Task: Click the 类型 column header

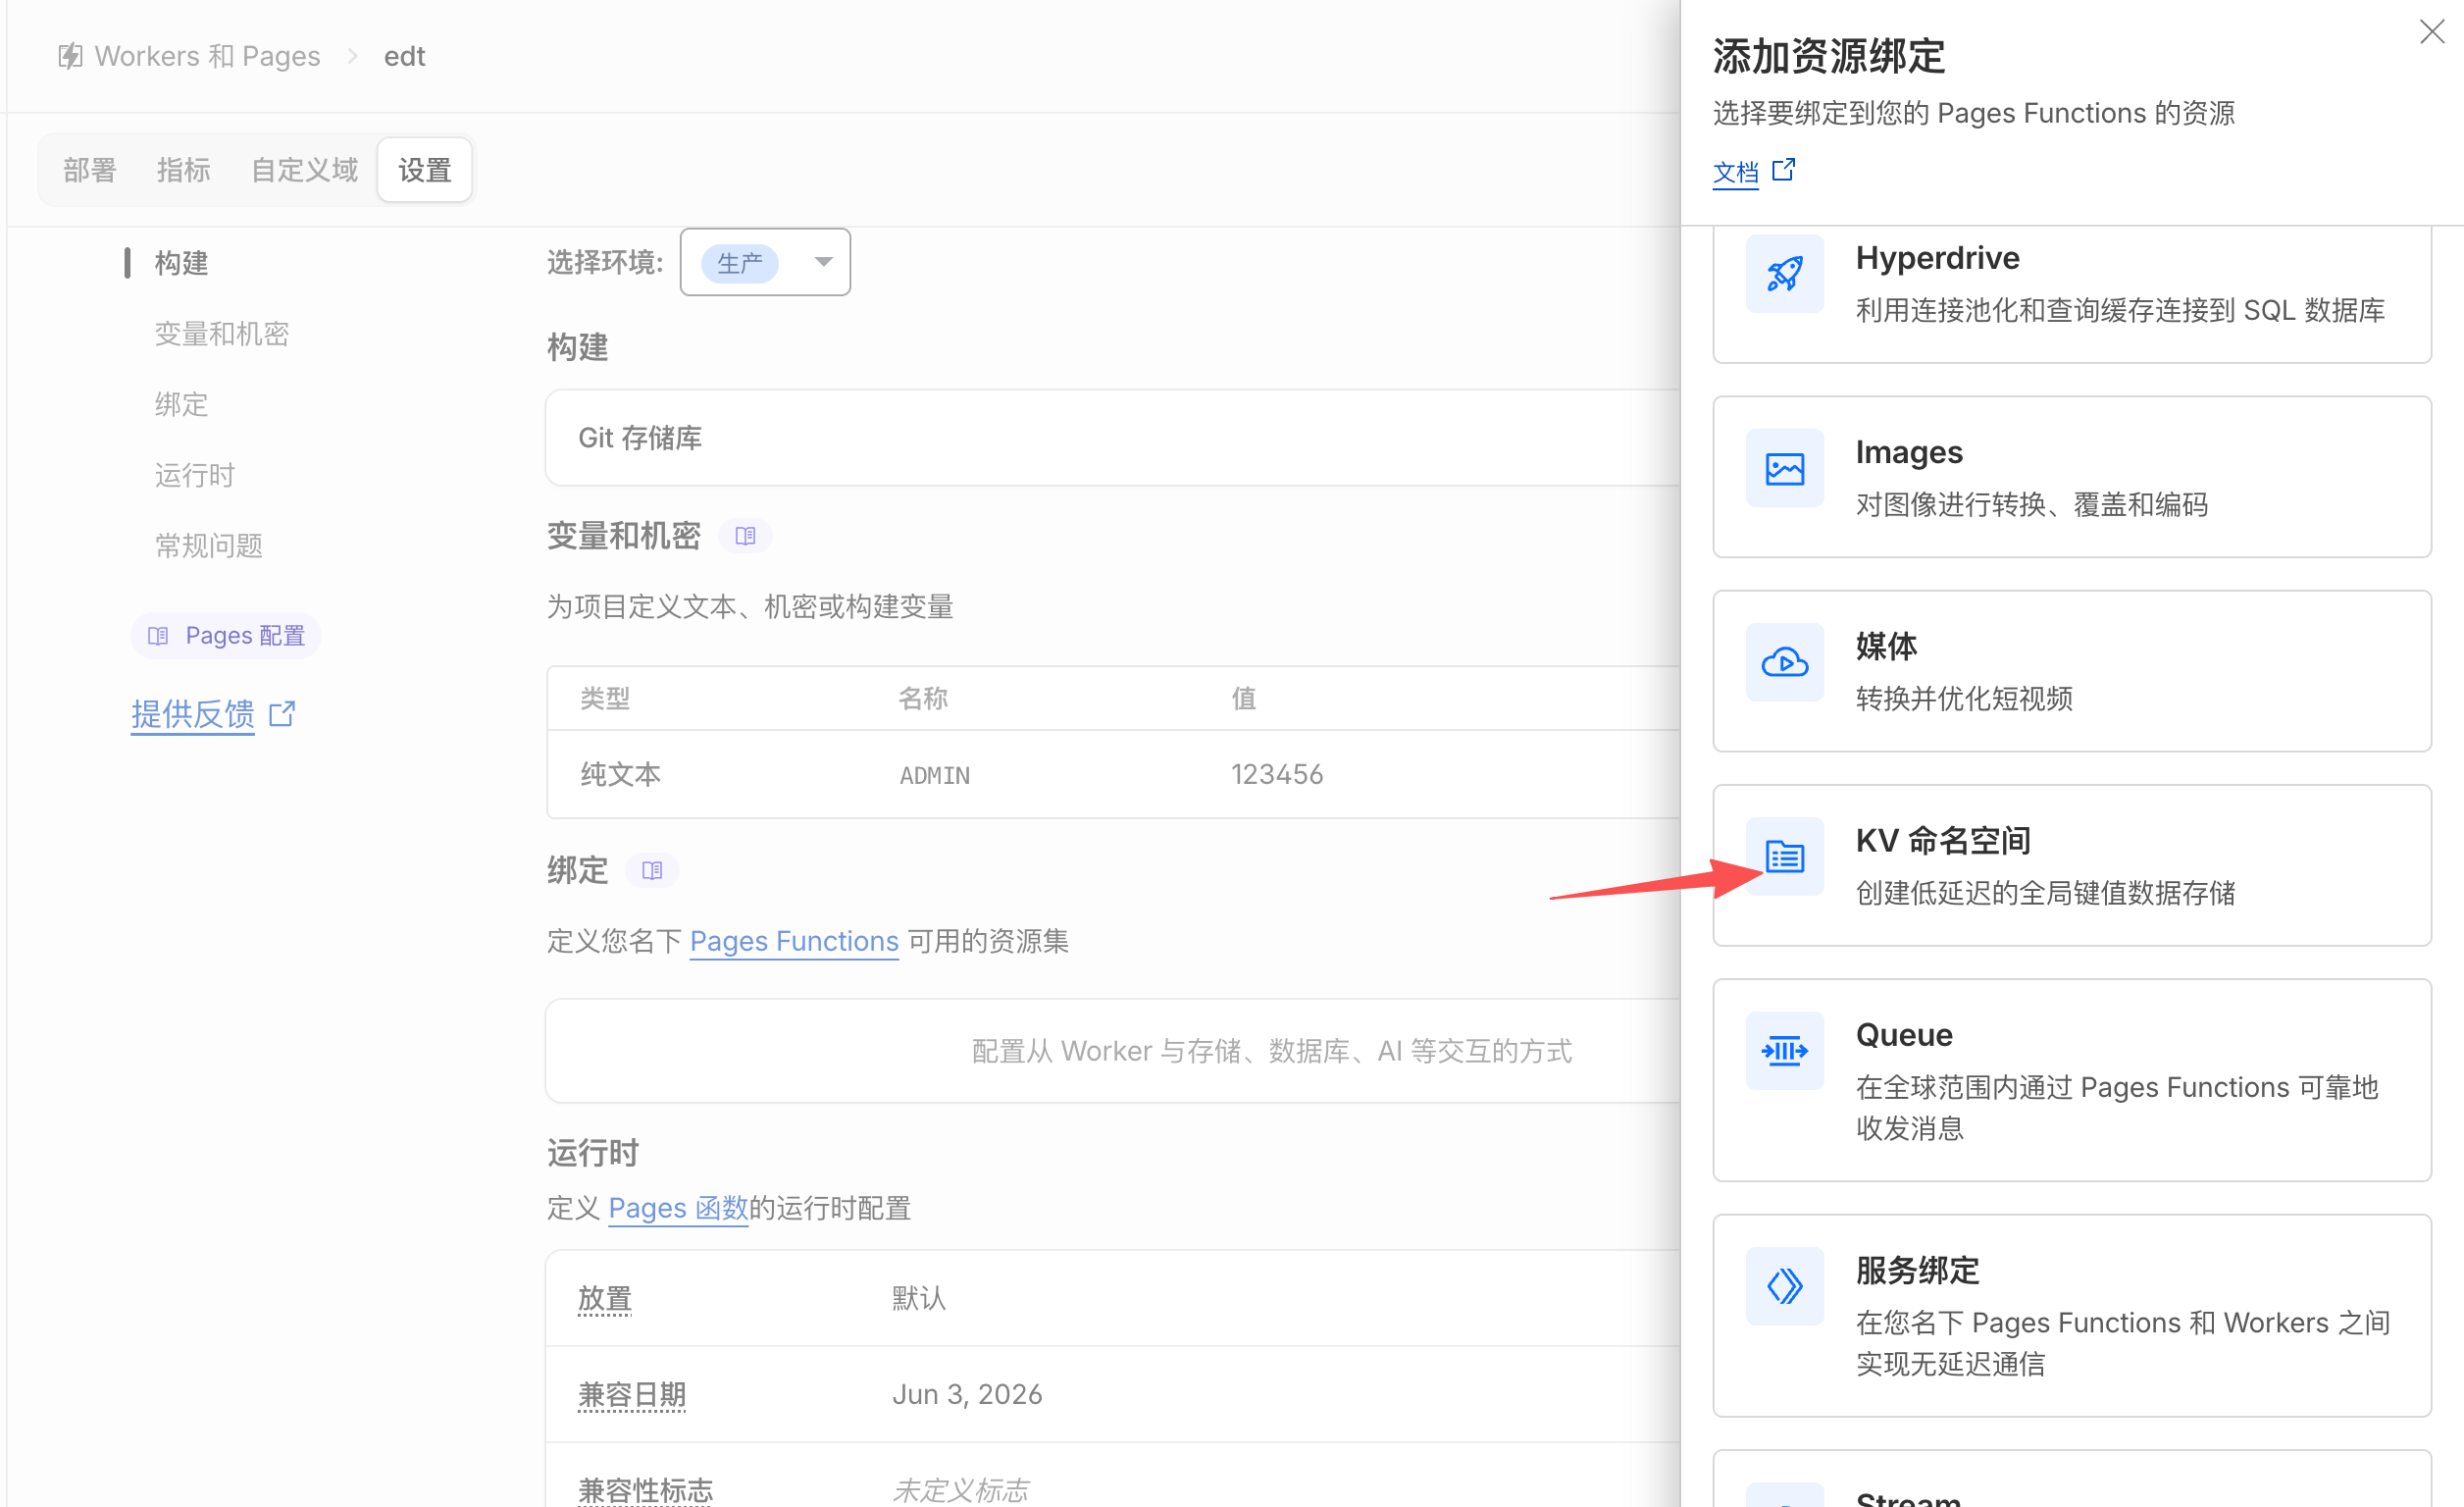Action: pos(605,698)
